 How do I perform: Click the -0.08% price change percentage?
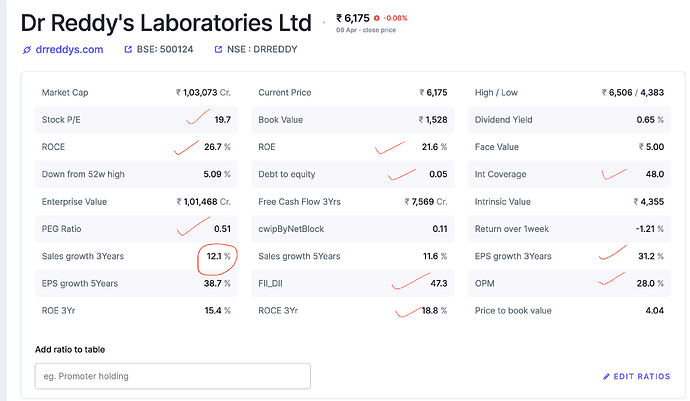396,18
